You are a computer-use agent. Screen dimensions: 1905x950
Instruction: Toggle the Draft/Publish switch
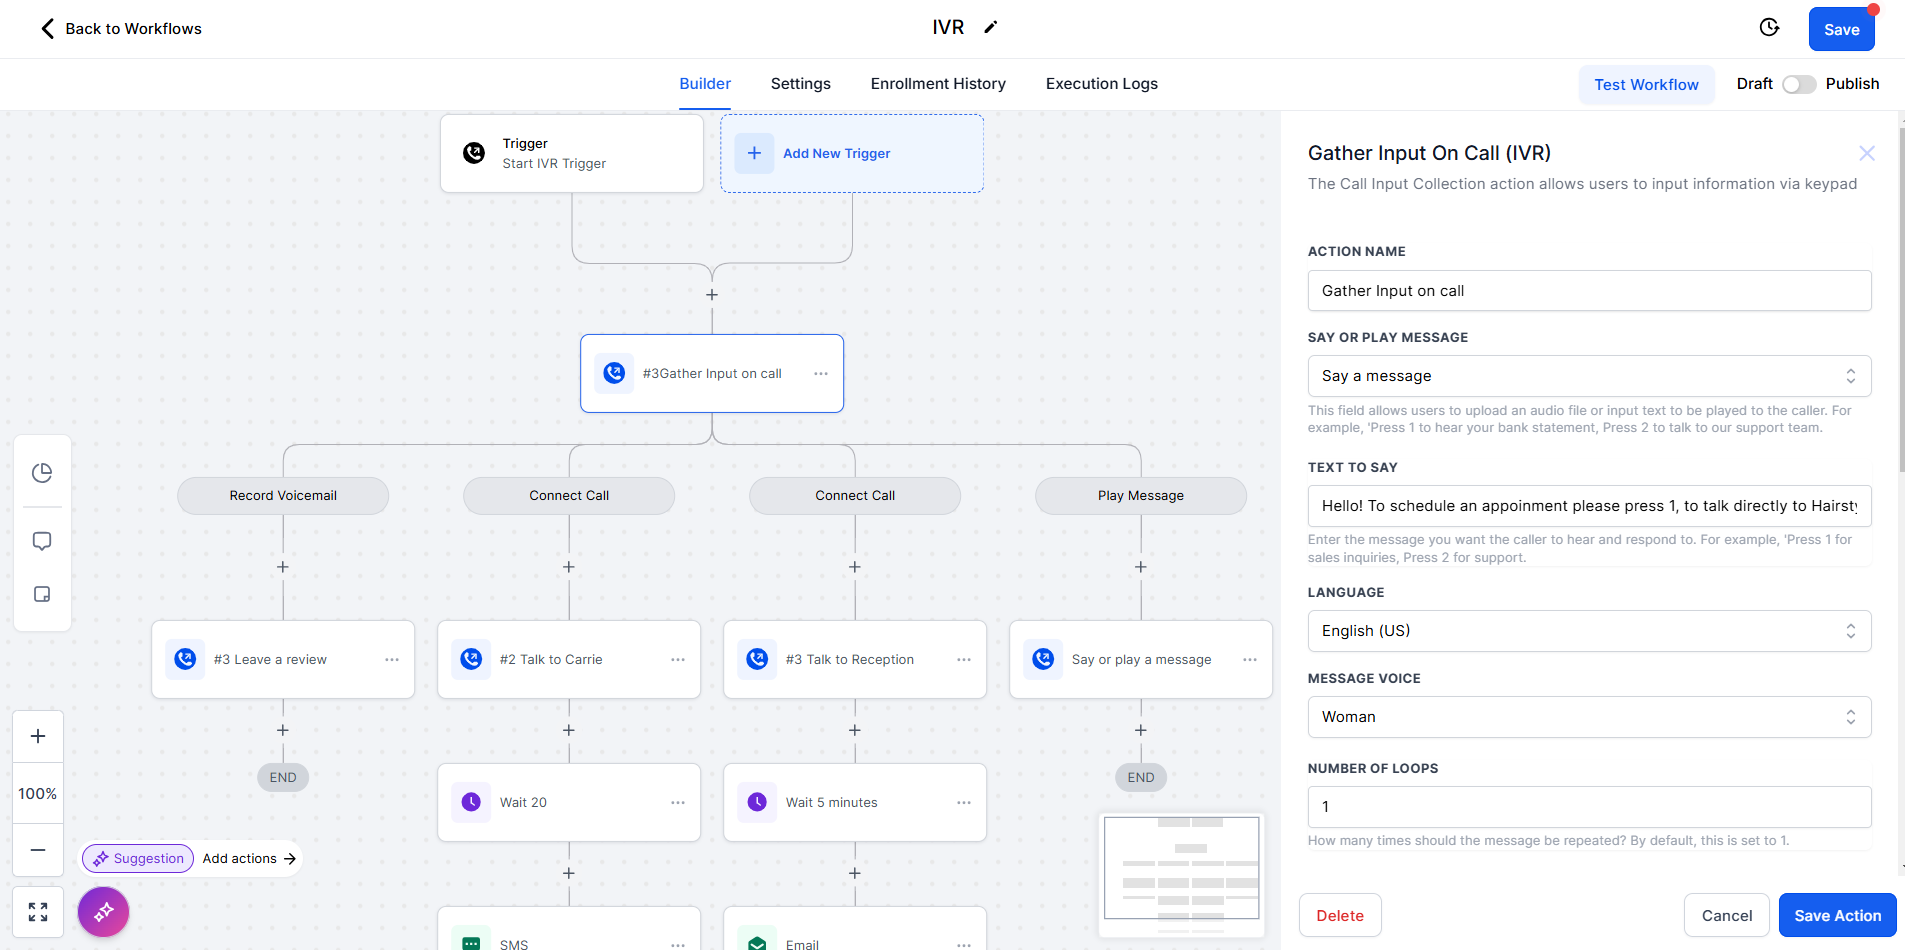pos(1799,85)
